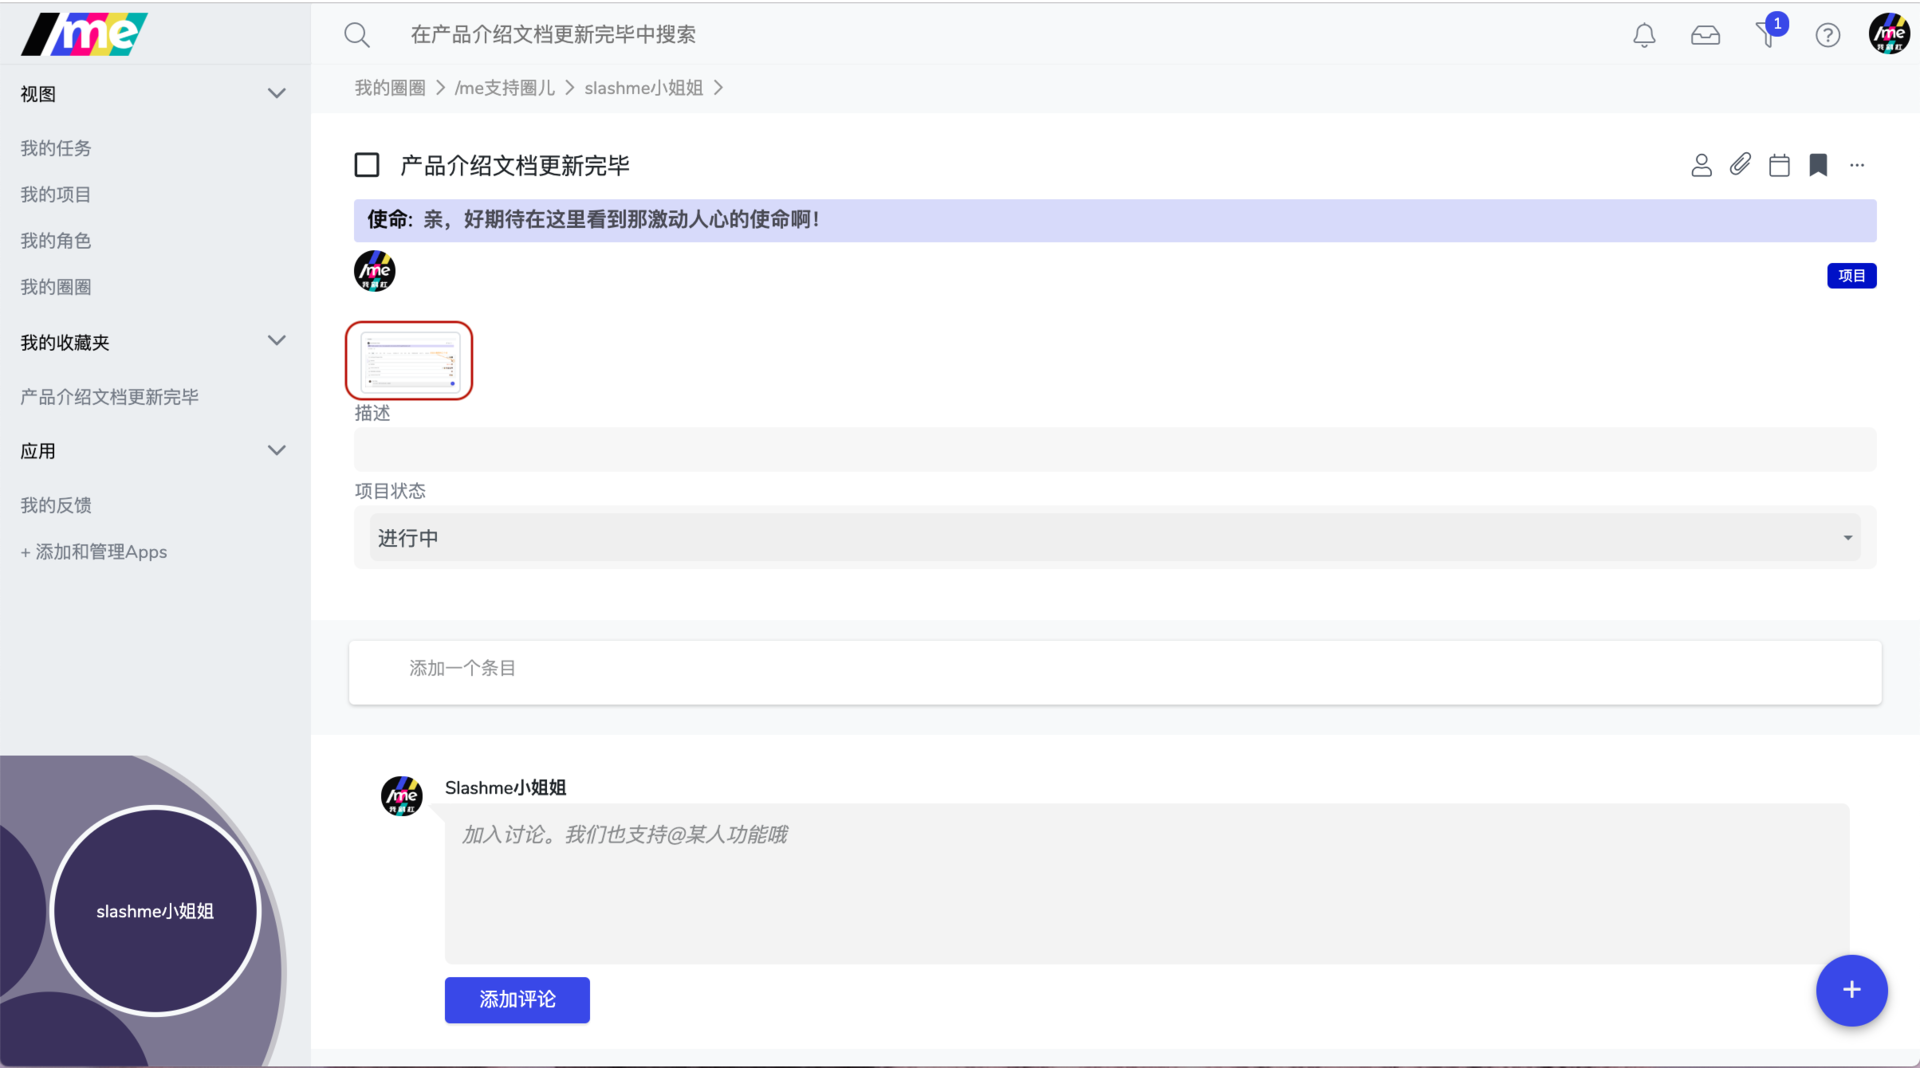Open the three-dot more options menu
Image resolution: width=1920 pixels, height=1068 pixels.
1857,165
